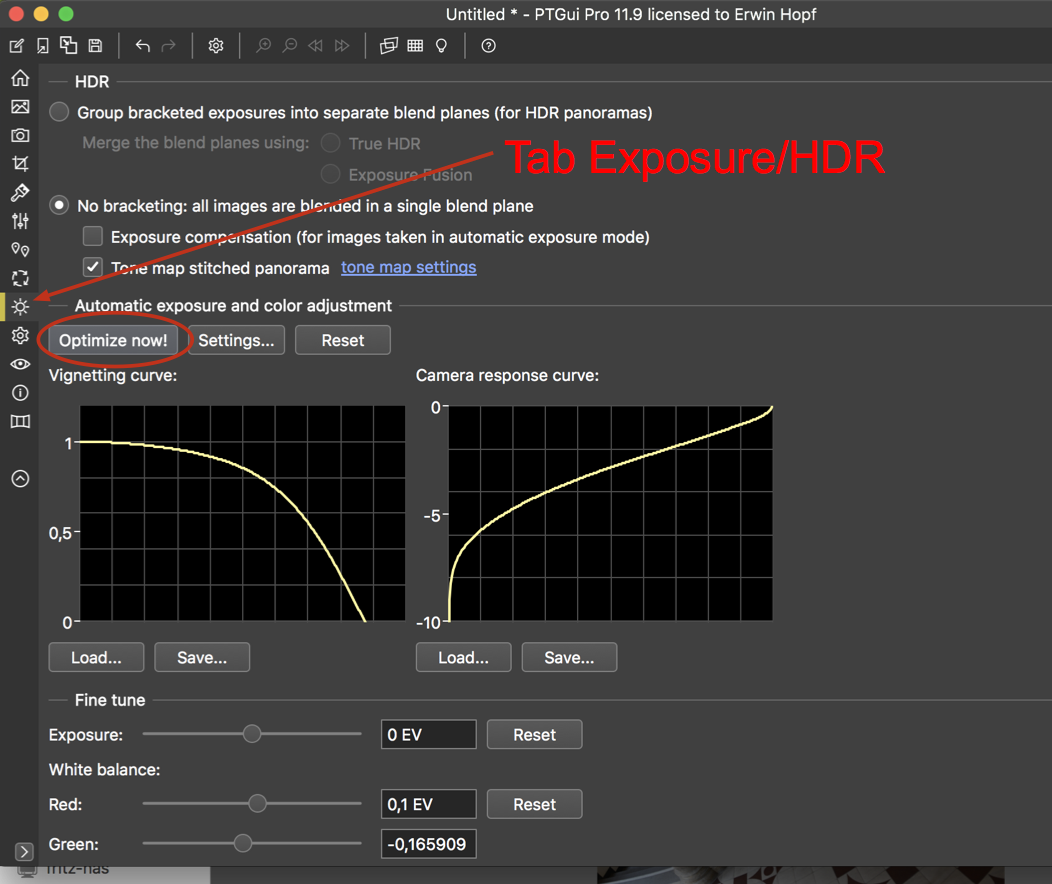This screenshot has height=884, width=1052.
Task: Click the info circle sidebar tab
Action: click(x=20, y=392)
